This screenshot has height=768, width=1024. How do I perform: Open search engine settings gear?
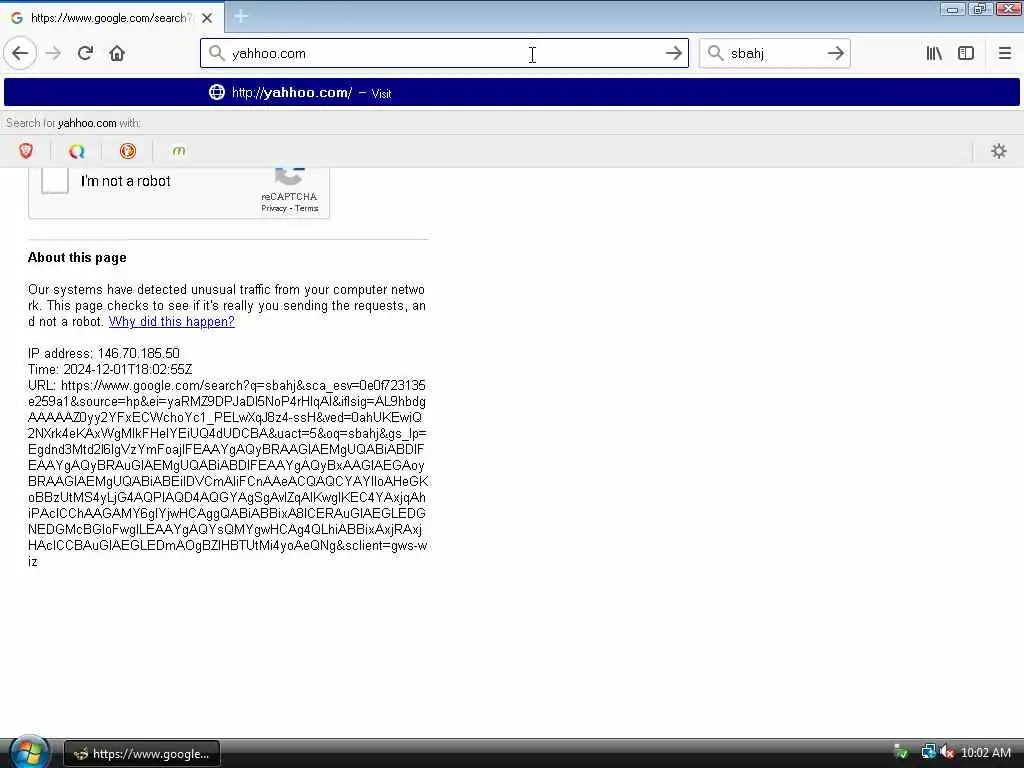999,152
